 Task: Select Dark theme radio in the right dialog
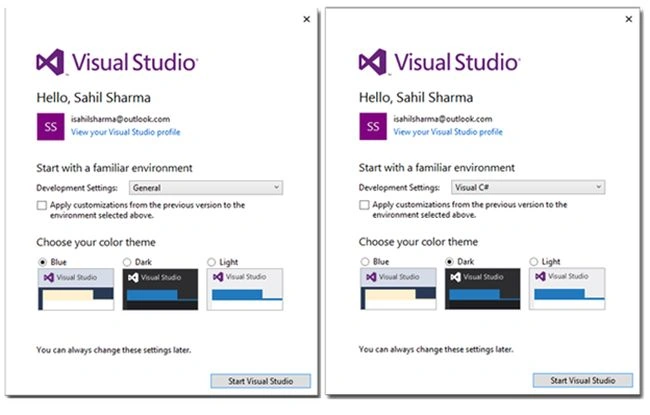tap(449, 262)
